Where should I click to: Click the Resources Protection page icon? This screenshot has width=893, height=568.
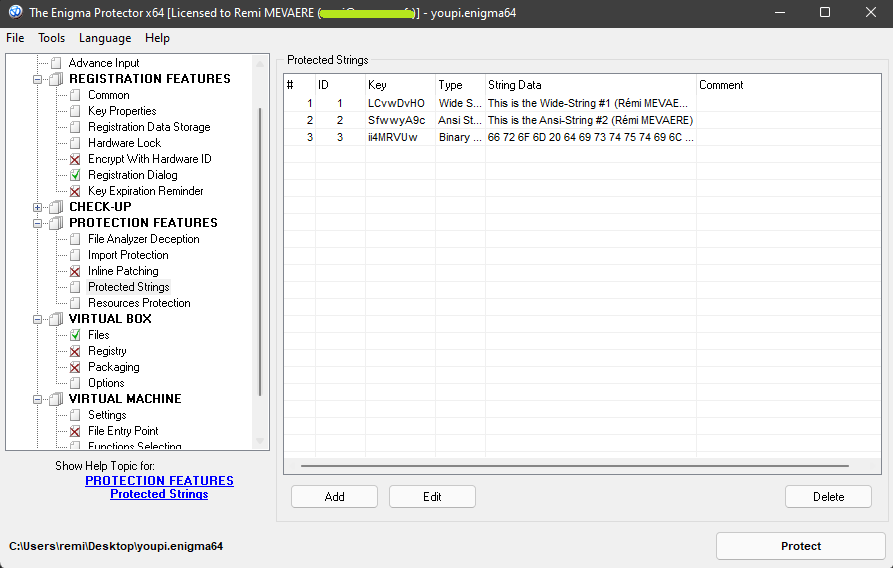75,303
